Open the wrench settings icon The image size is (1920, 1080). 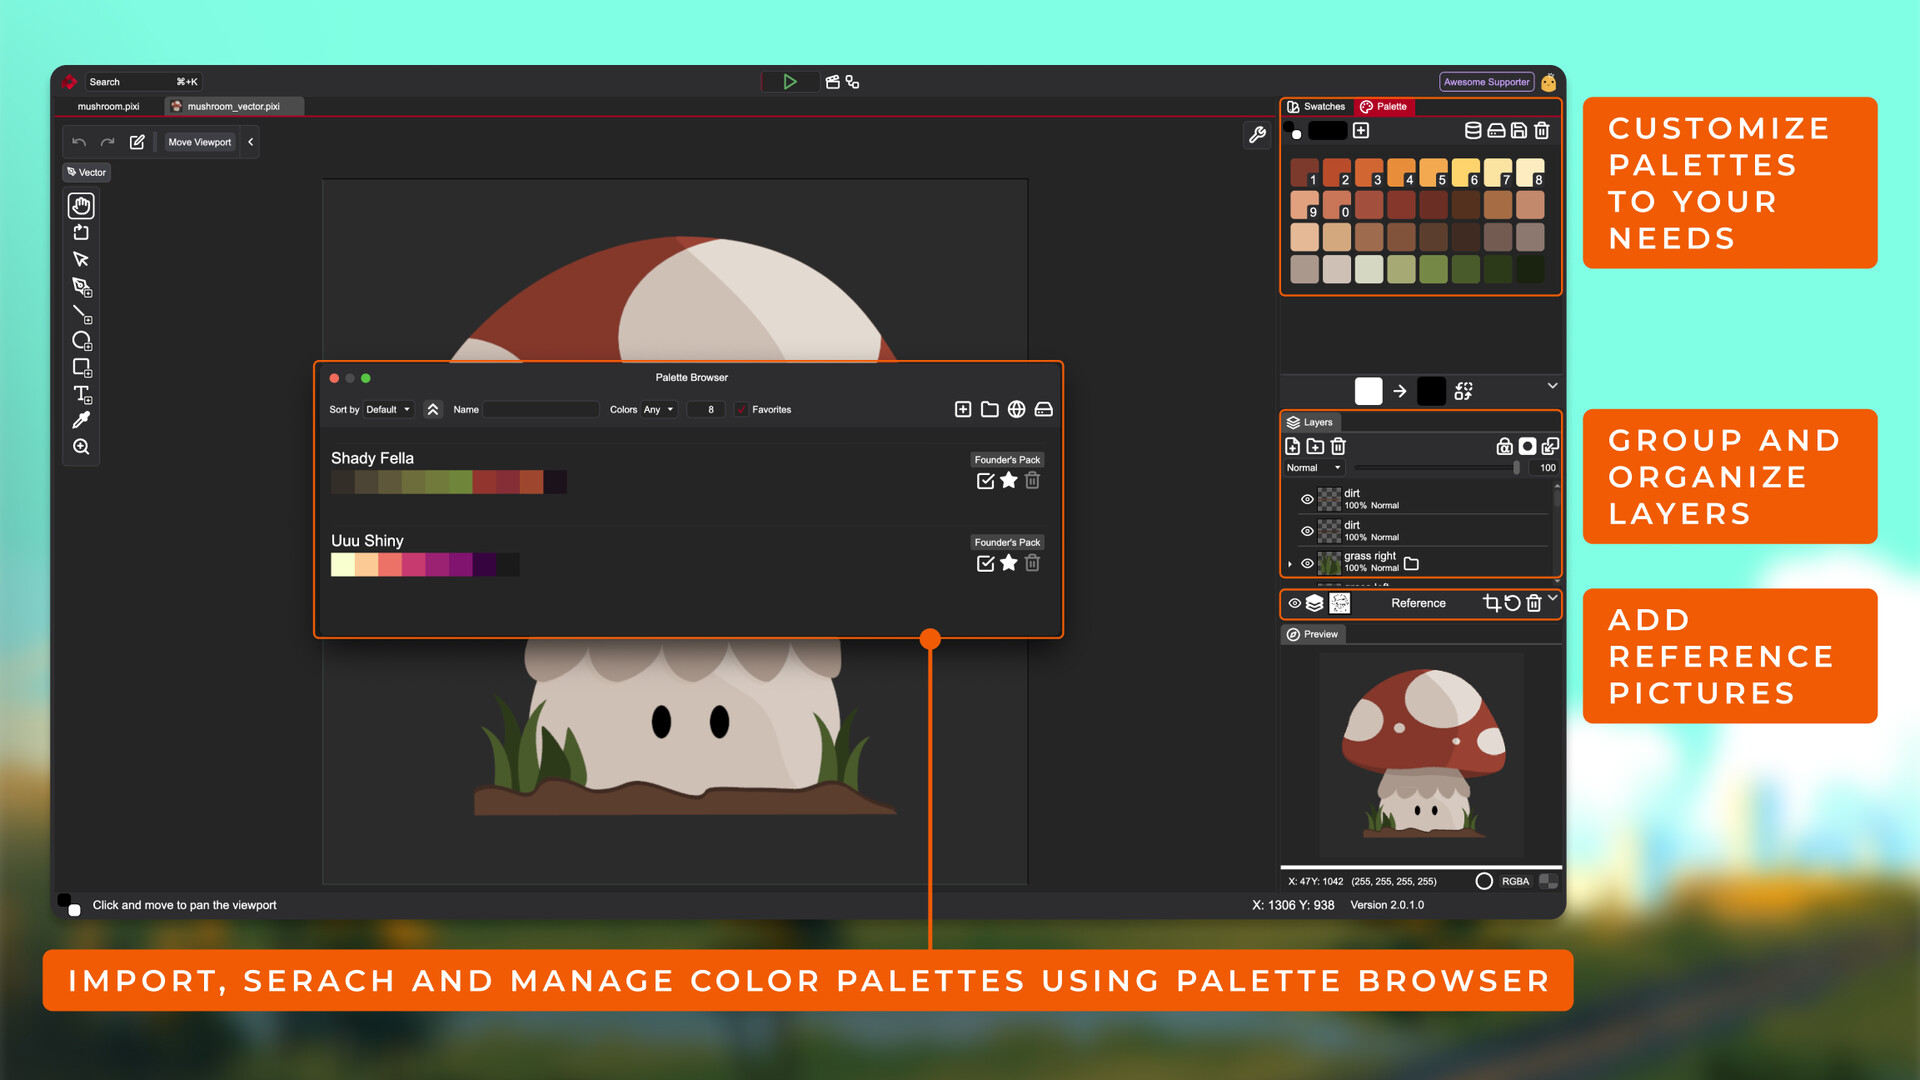1257,134
